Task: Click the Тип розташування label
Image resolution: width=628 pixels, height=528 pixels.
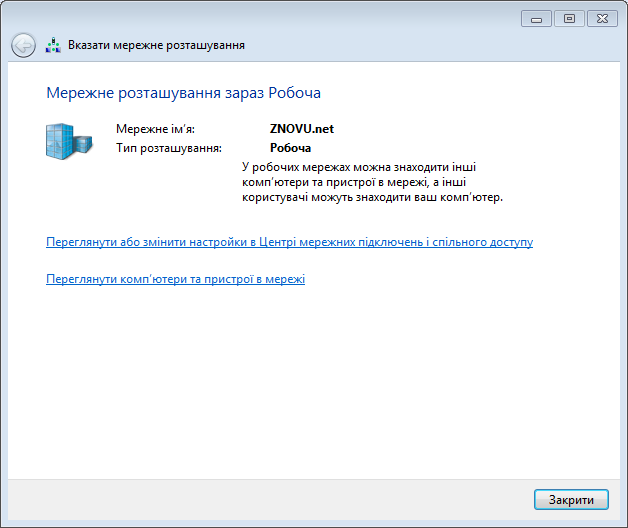Action: (168, 148)
